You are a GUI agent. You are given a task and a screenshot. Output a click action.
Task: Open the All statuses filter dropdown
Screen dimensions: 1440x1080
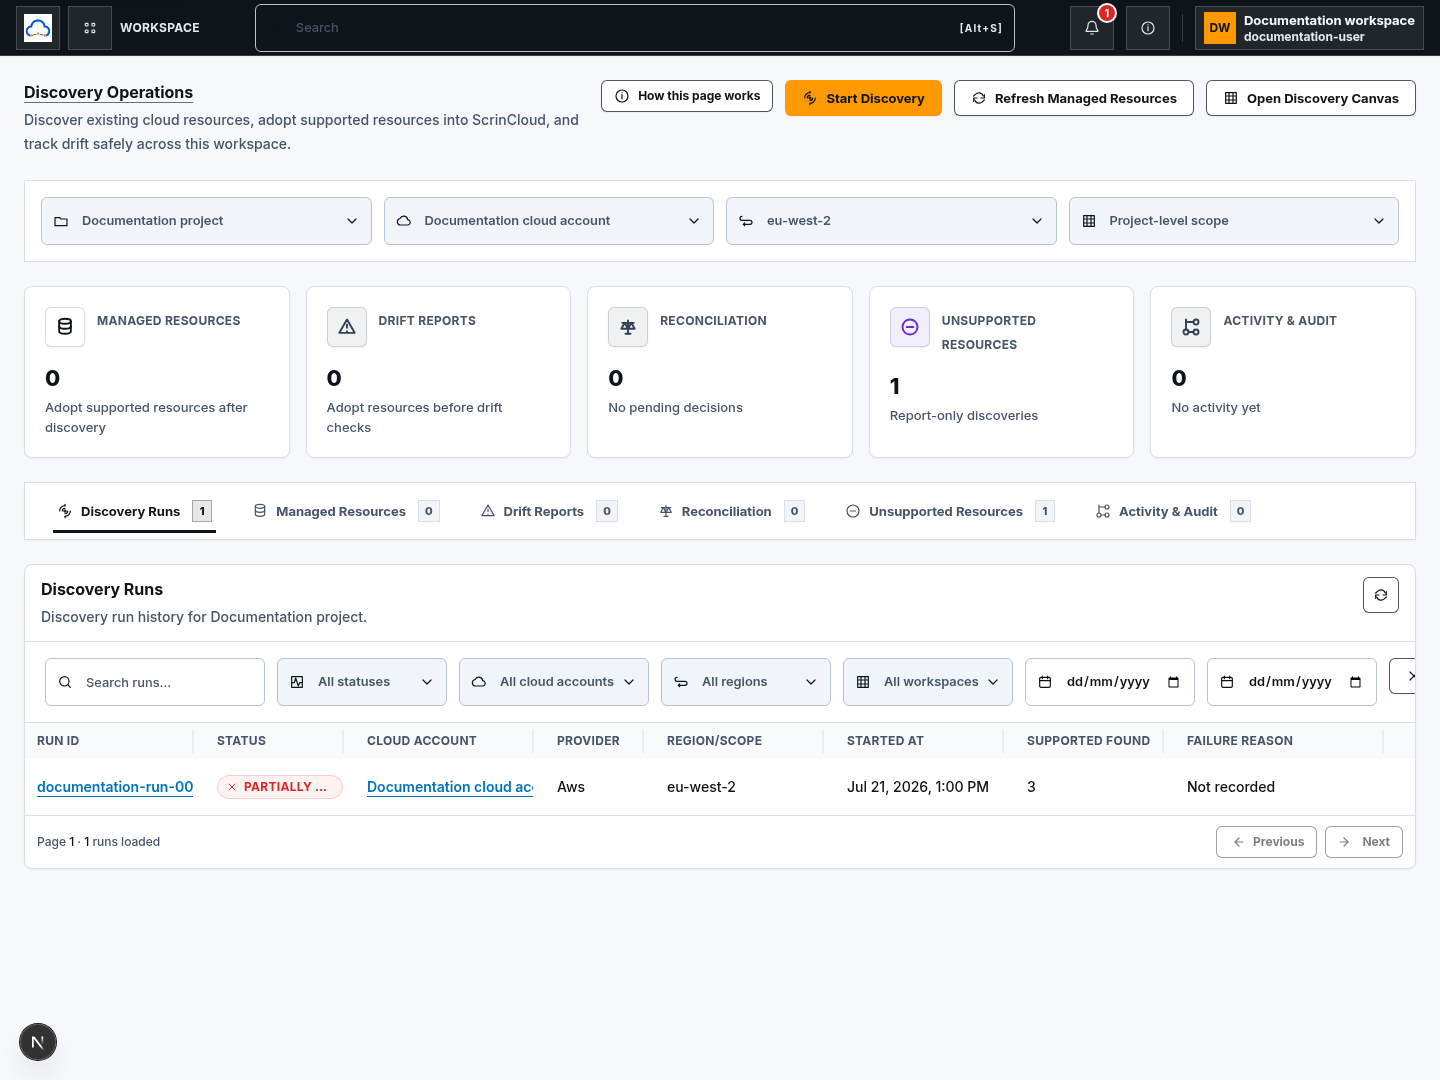point(362,682)
